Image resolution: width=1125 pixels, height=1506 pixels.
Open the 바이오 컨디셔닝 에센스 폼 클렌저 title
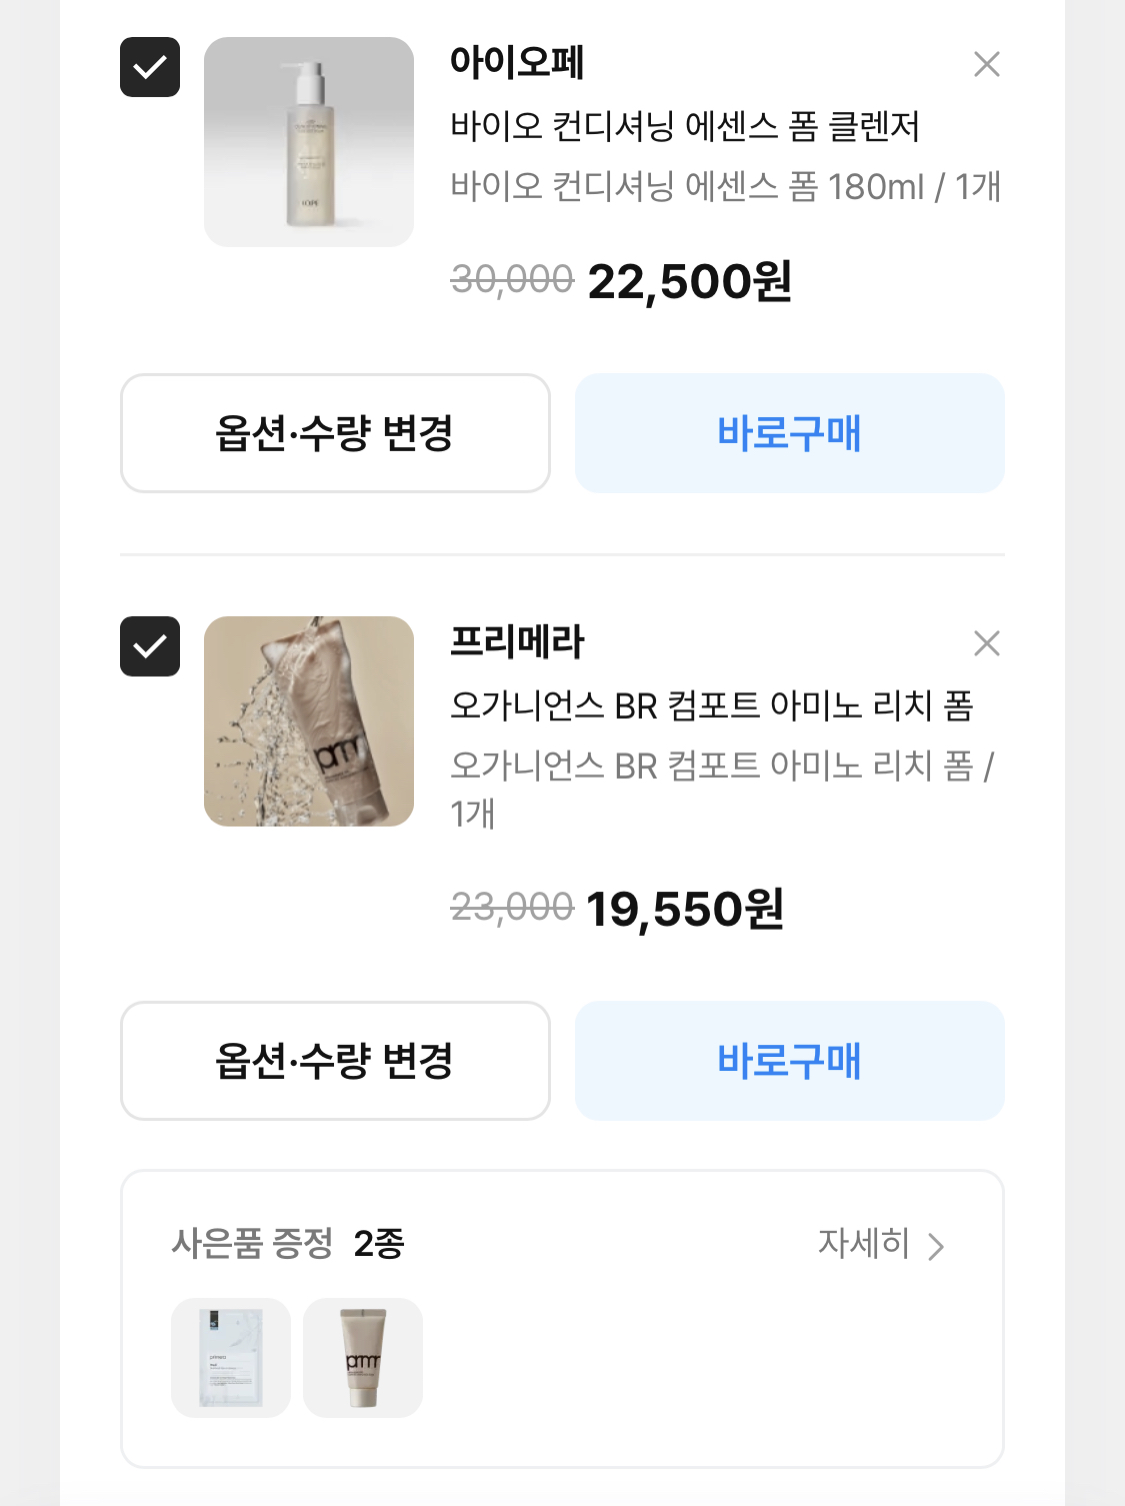685,126
